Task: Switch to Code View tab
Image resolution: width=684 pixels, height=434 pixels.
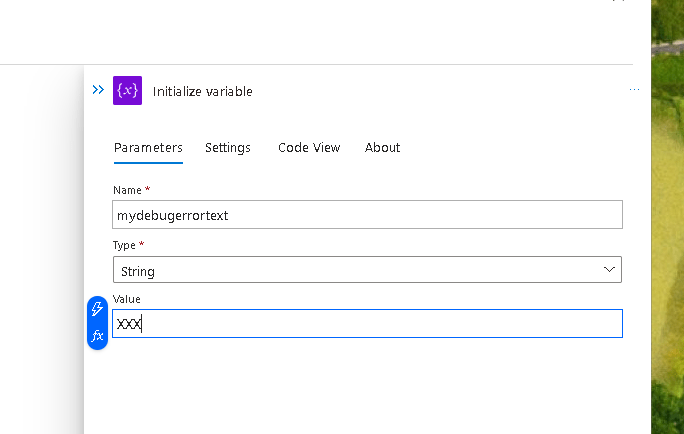Action: pos(309,148)
